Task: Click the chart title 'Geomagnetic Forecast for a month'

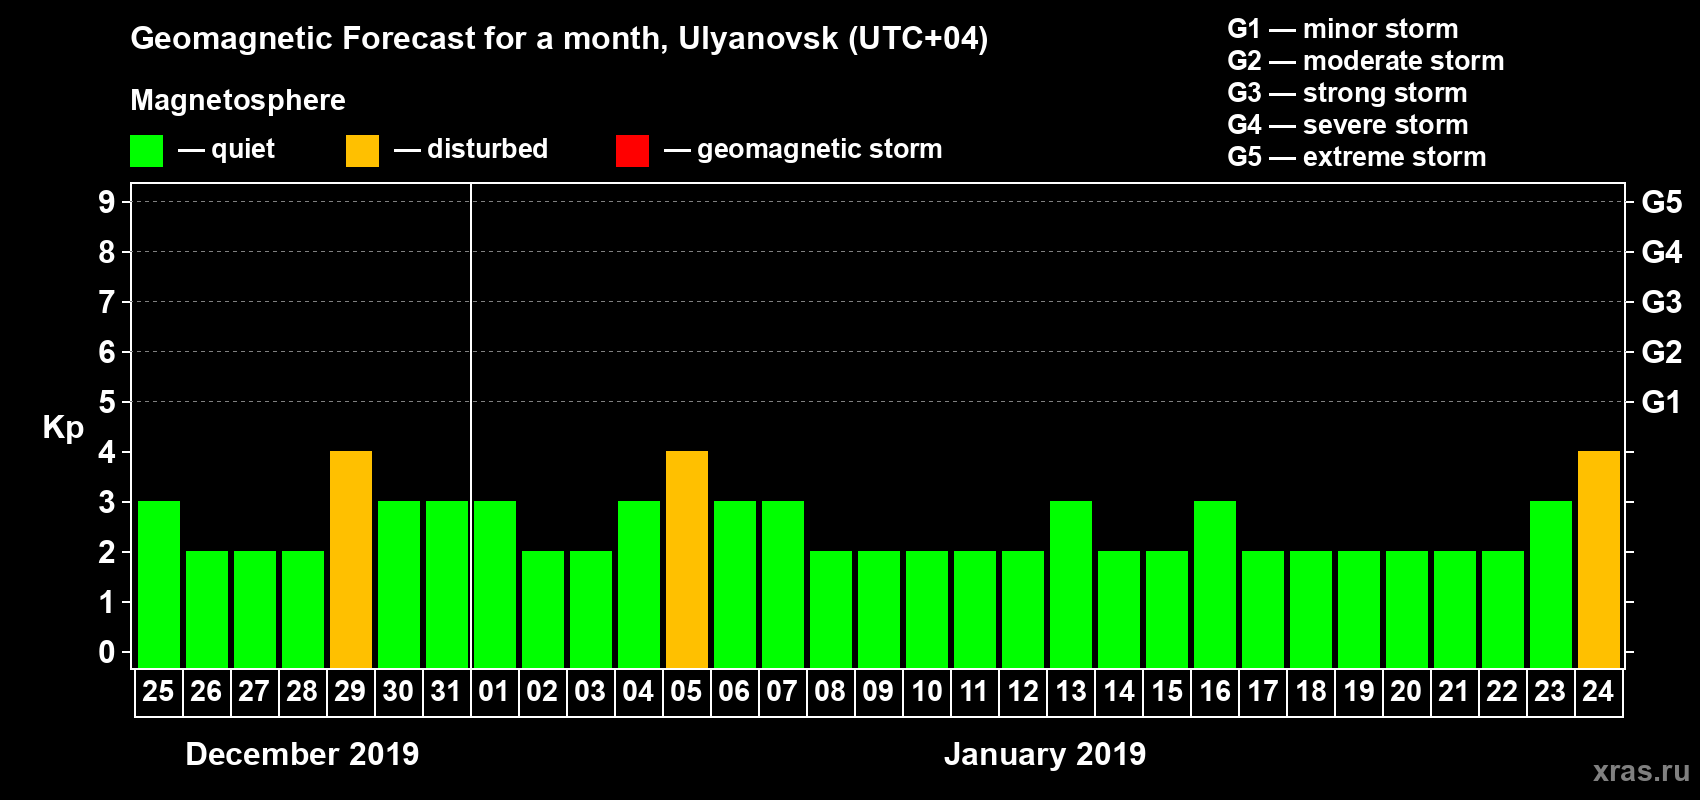Action: 399,39
